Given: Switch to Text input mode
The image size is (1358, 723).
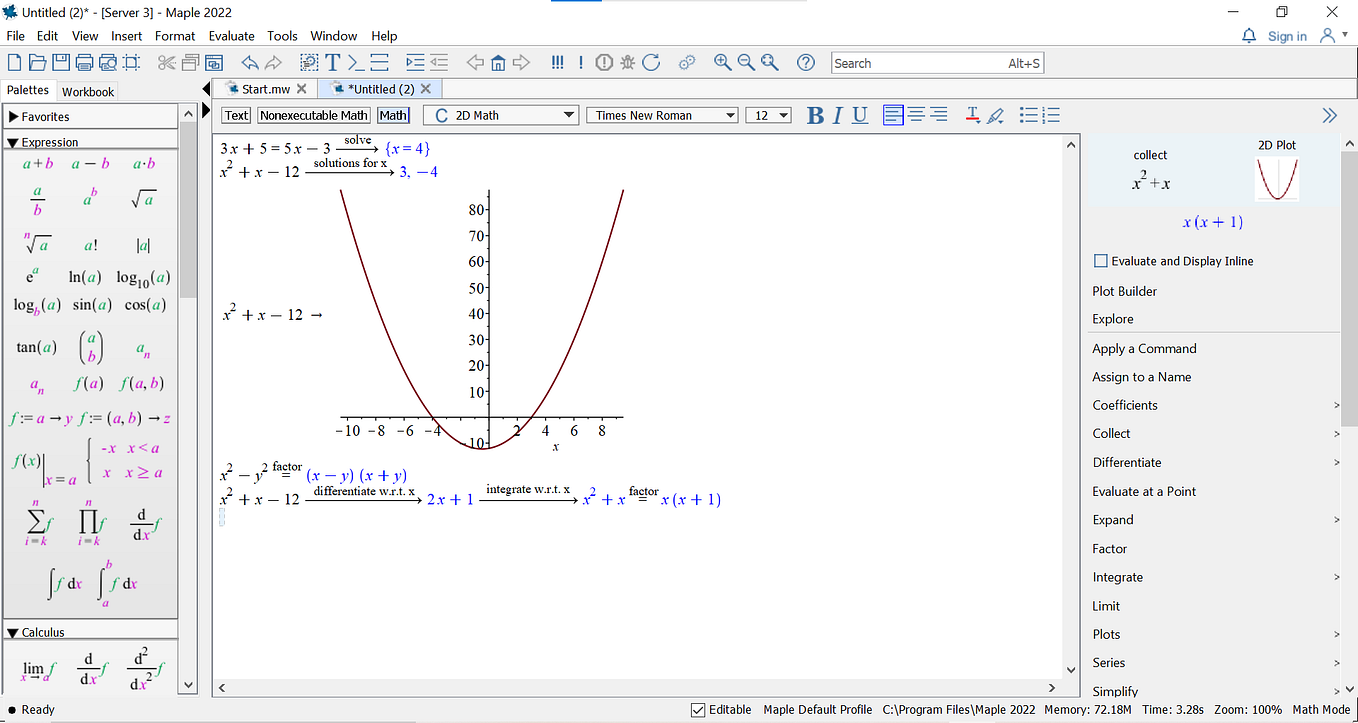Looking at the screenshot, I should click(x=237, y=115).
